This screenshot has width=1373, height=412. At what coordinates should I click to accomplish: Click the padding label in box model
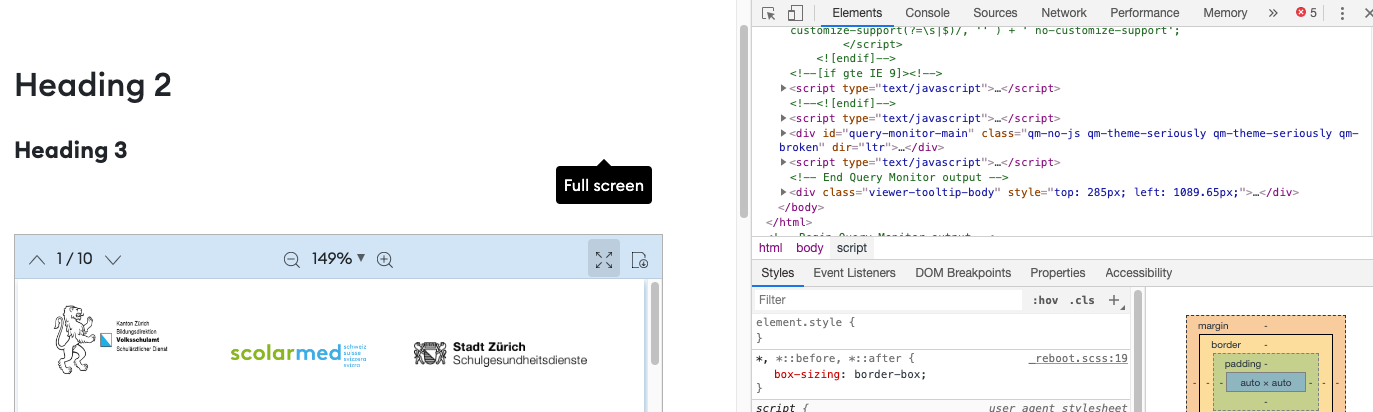(x=1242, y=364)
